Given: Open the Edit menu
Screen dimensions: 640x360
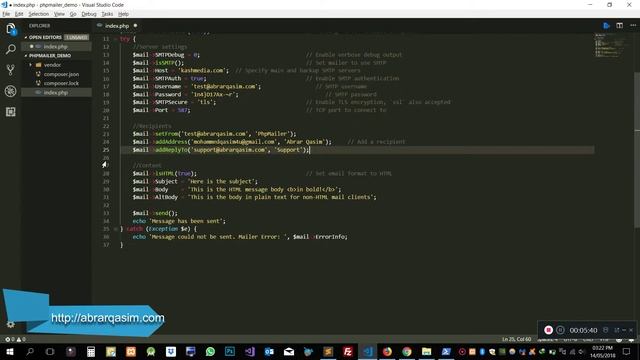Looking at the screenshot, I should [19, 14].
